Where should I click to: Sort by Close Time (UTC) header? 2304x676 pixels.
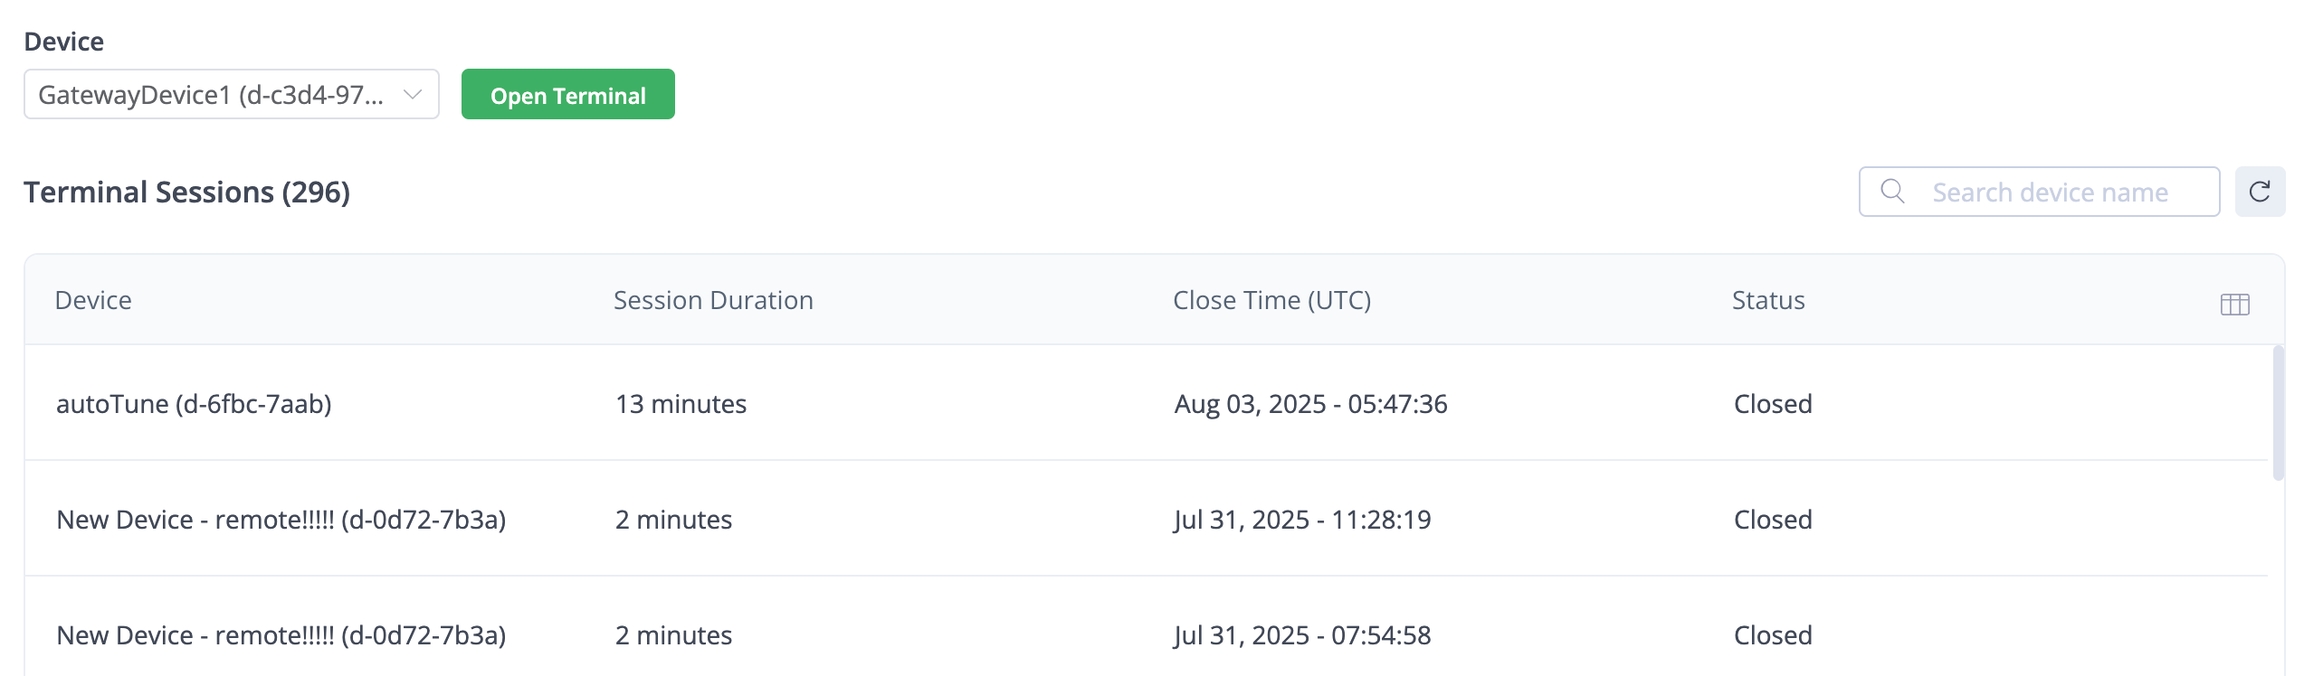pos(1271,300)
